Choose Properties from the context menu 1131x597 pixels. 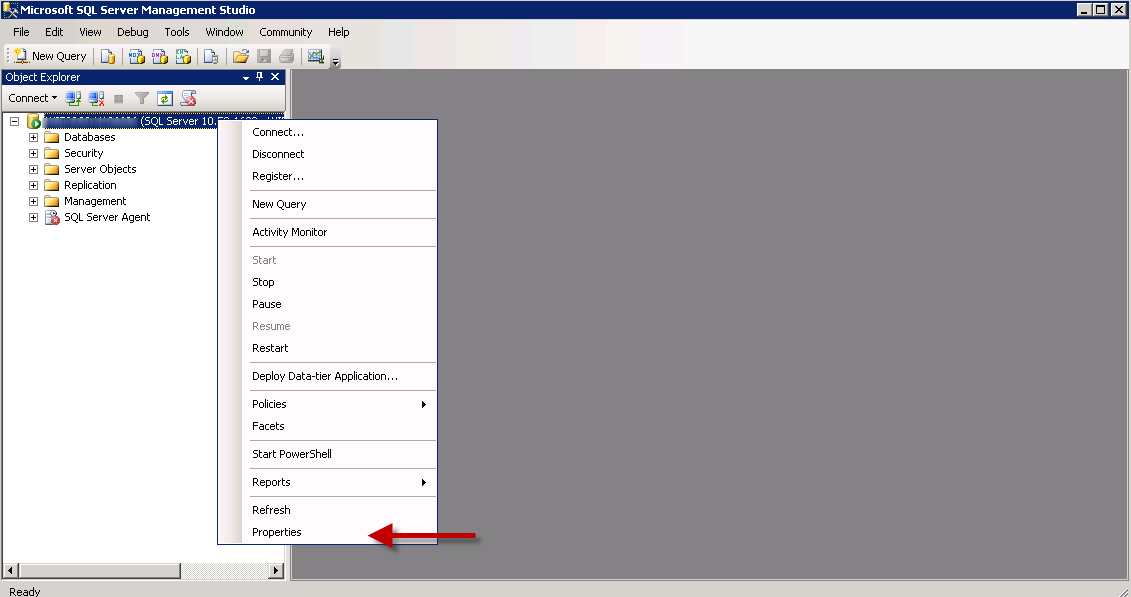click(x=277, y=532)
